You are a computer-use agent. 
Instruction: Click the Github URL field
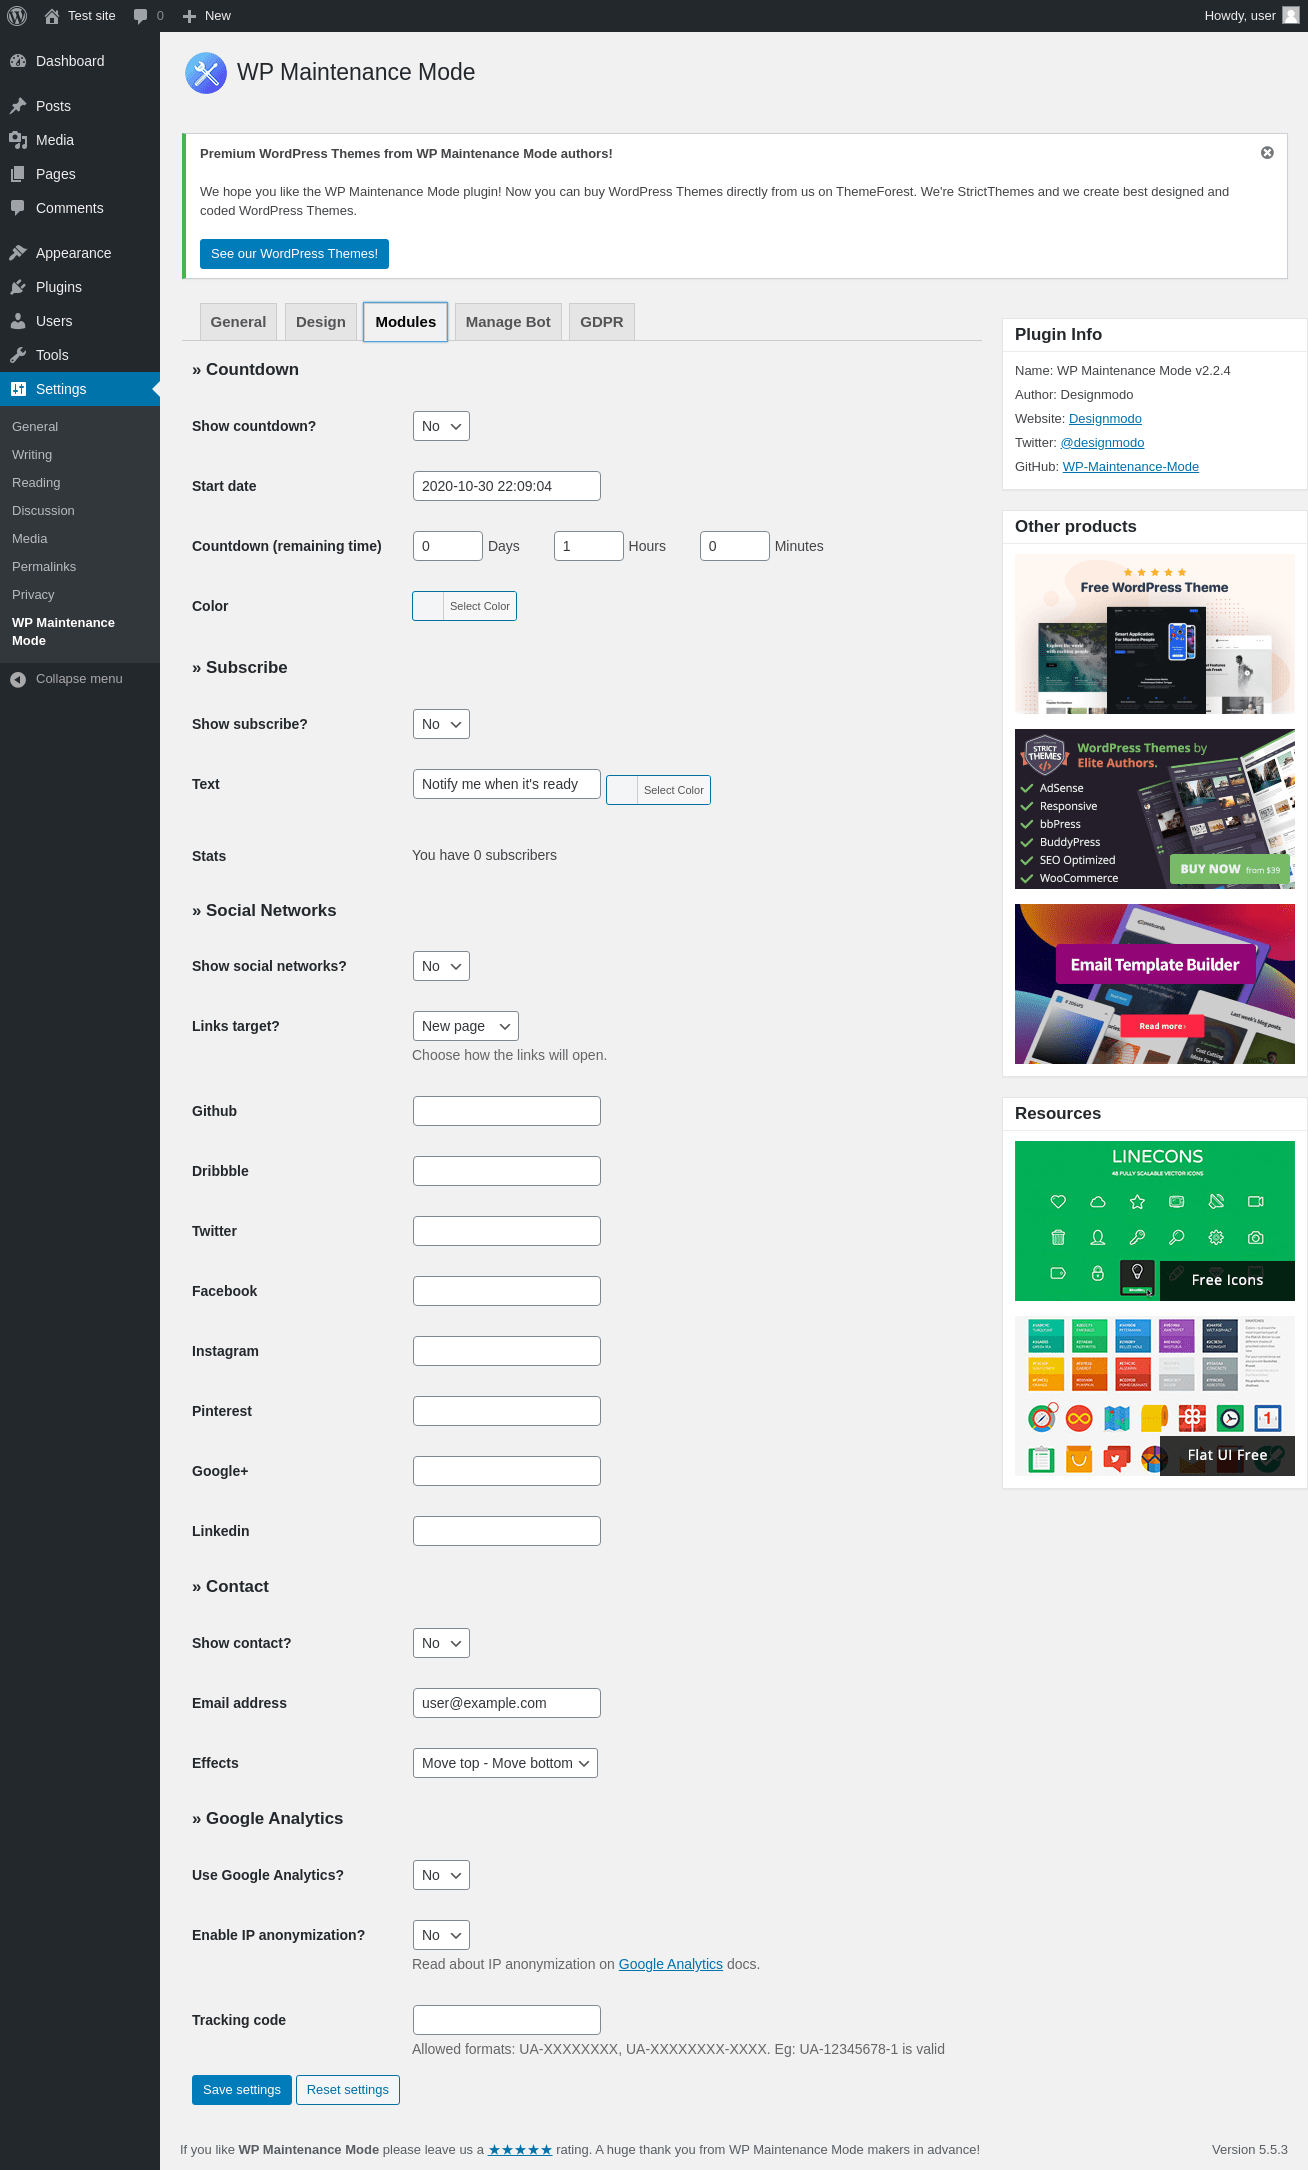pyautogui.click(x=507, y=1111)
